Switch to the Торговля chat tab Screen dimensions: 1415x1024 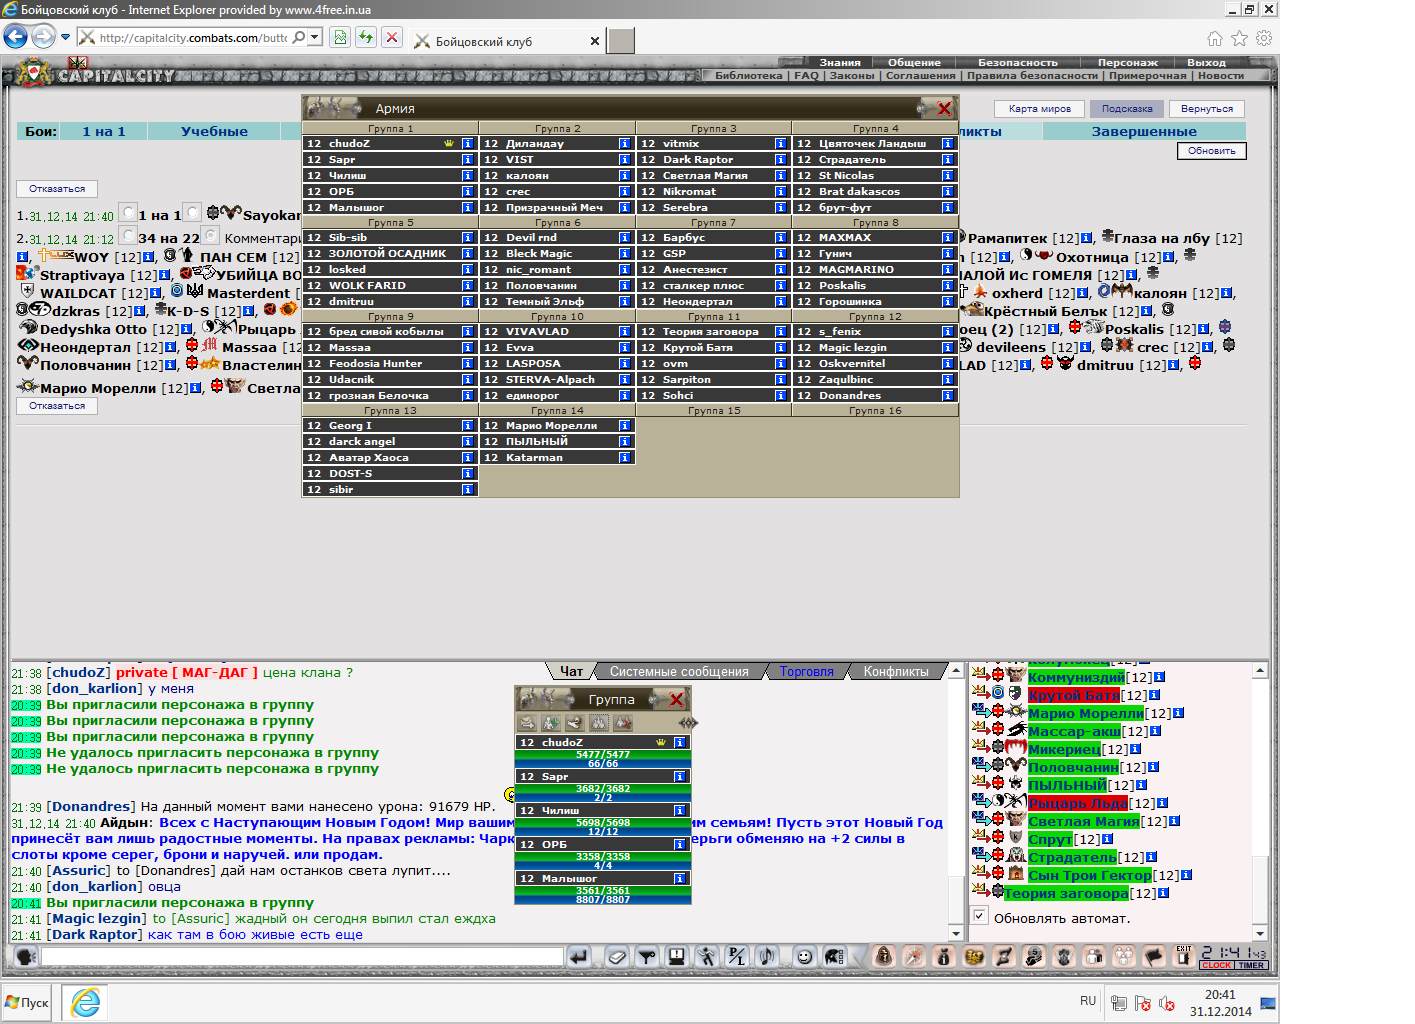[x=806, y=672]
